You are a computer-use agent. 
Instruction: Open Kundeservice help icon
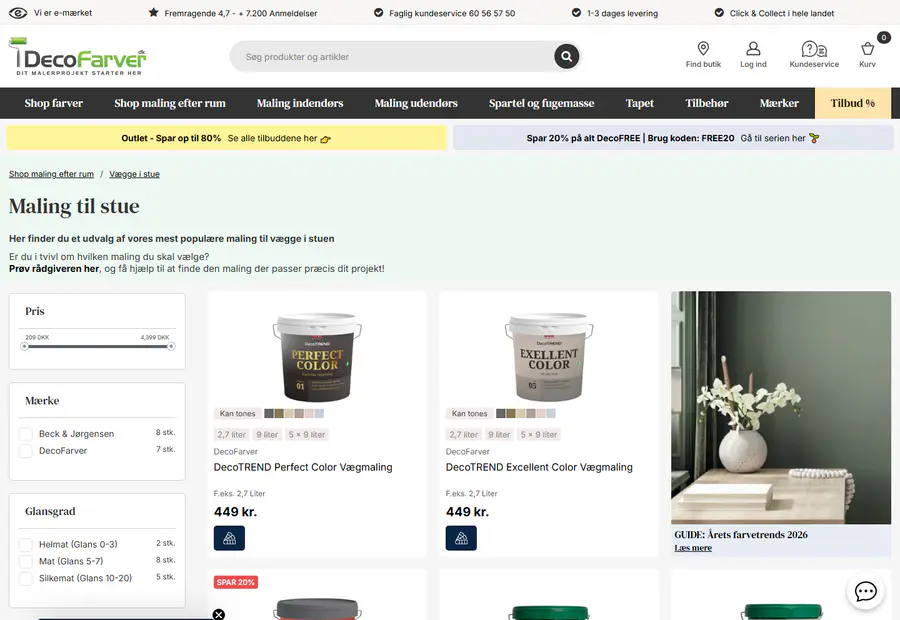click(x=814, y=55)
